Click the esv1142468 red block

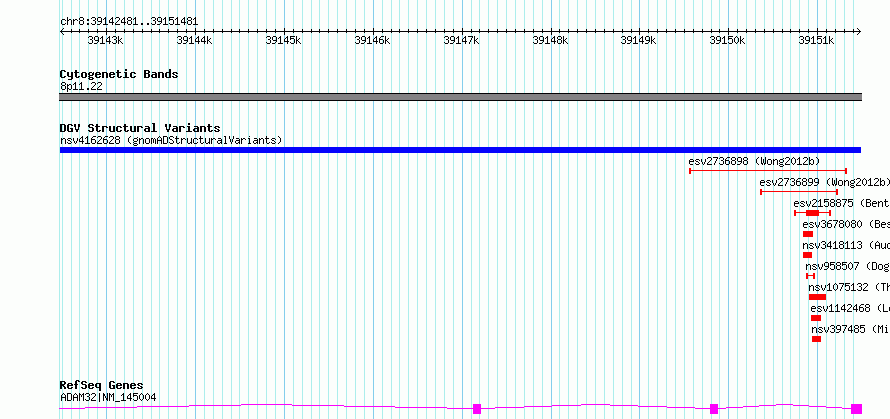tap(816, 318)
